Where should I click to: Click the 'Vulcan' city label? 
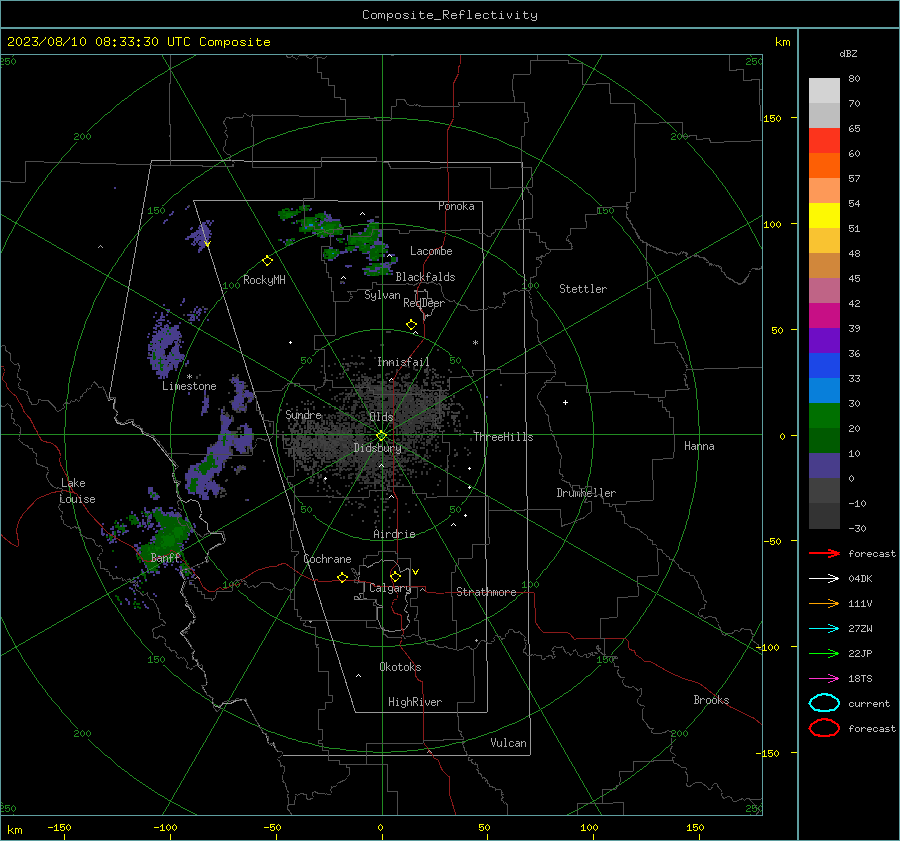point(508,743)
